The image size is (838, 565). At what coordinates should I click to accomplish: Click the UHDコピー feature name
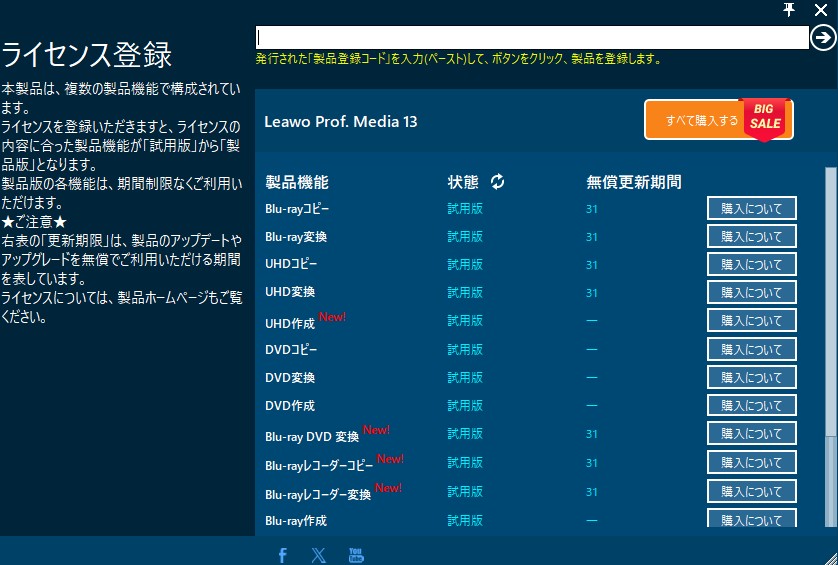coord(291,264)
